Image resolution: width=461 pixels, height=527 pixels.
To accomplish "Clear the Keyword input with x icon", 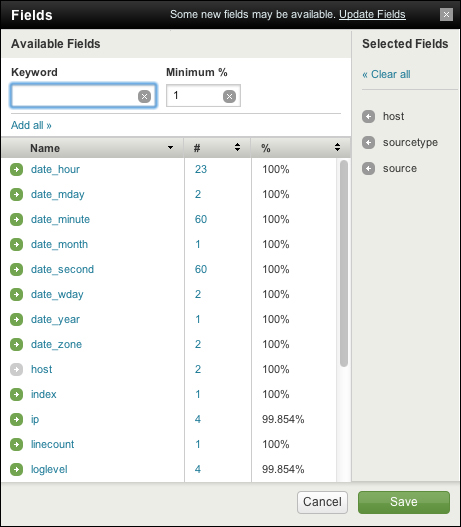I will coord(144,96).
